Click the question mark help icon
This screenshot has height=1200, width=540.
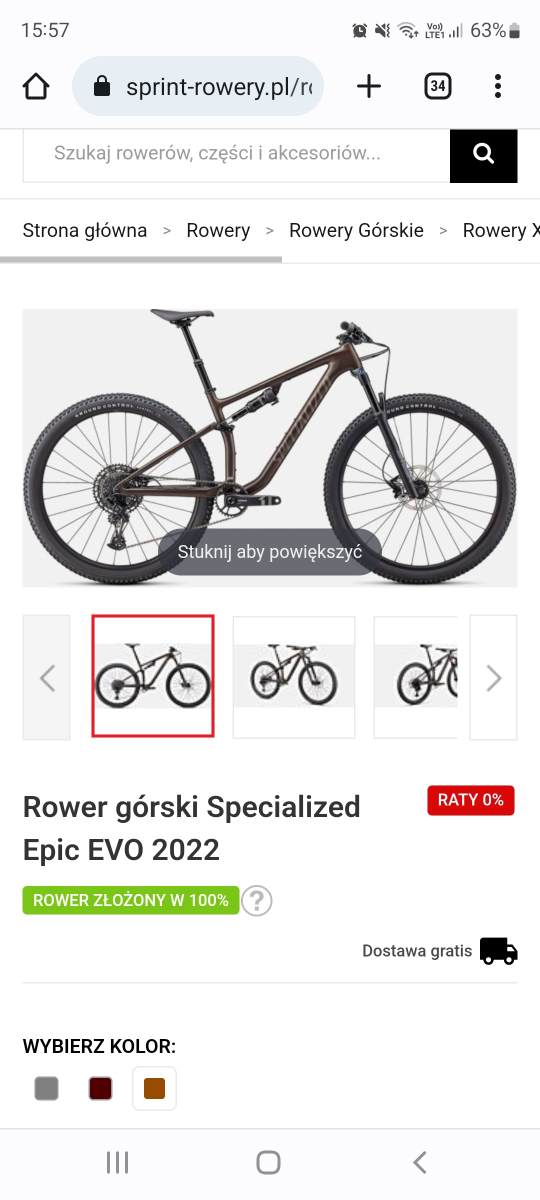[257, 901]
